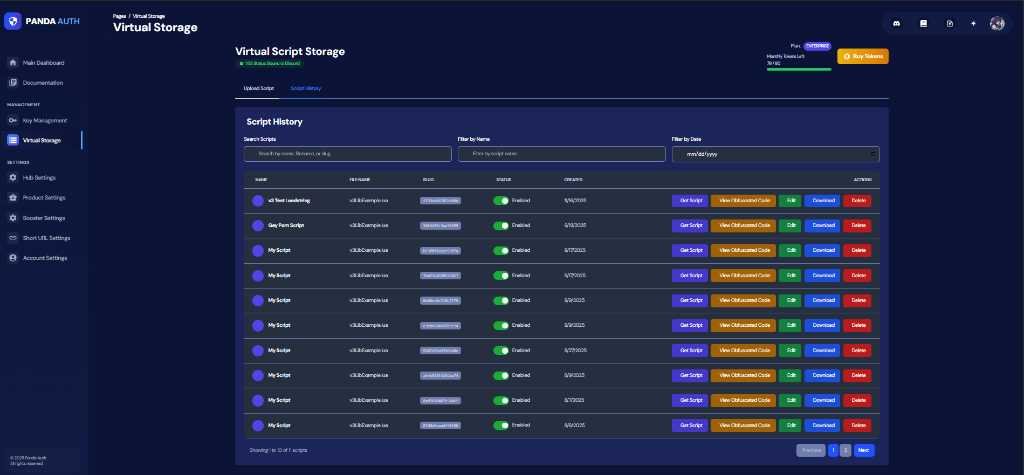Switch to the Upload Script tab

point(259,88)
